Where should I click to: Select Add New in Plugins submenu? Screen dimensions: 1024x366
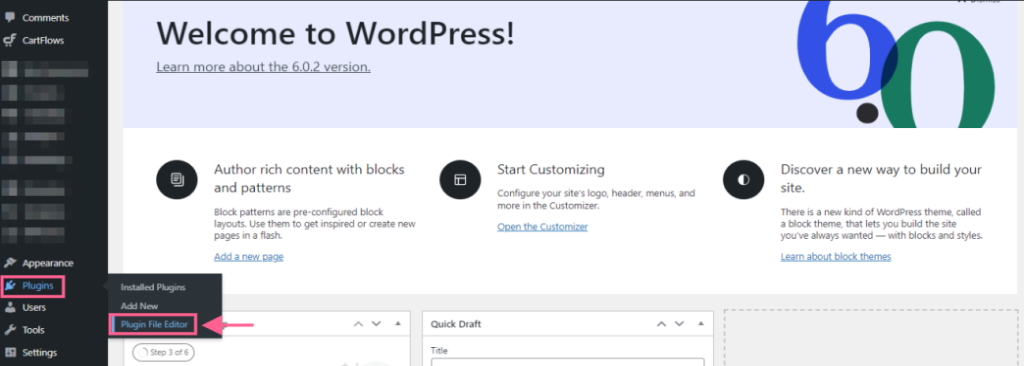[139, 305]
